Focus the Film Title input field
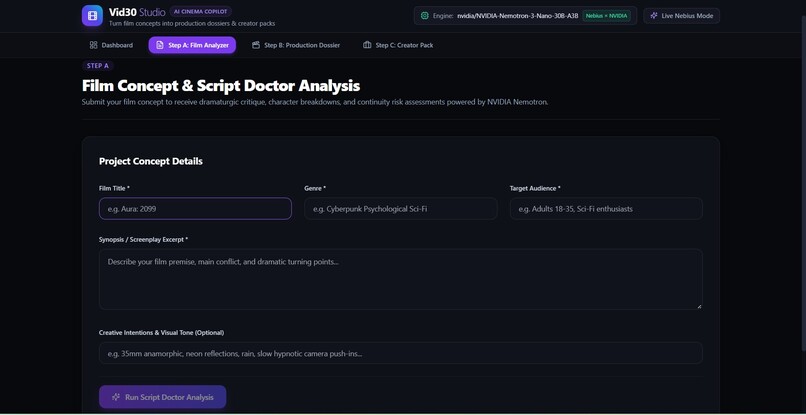 195,209
